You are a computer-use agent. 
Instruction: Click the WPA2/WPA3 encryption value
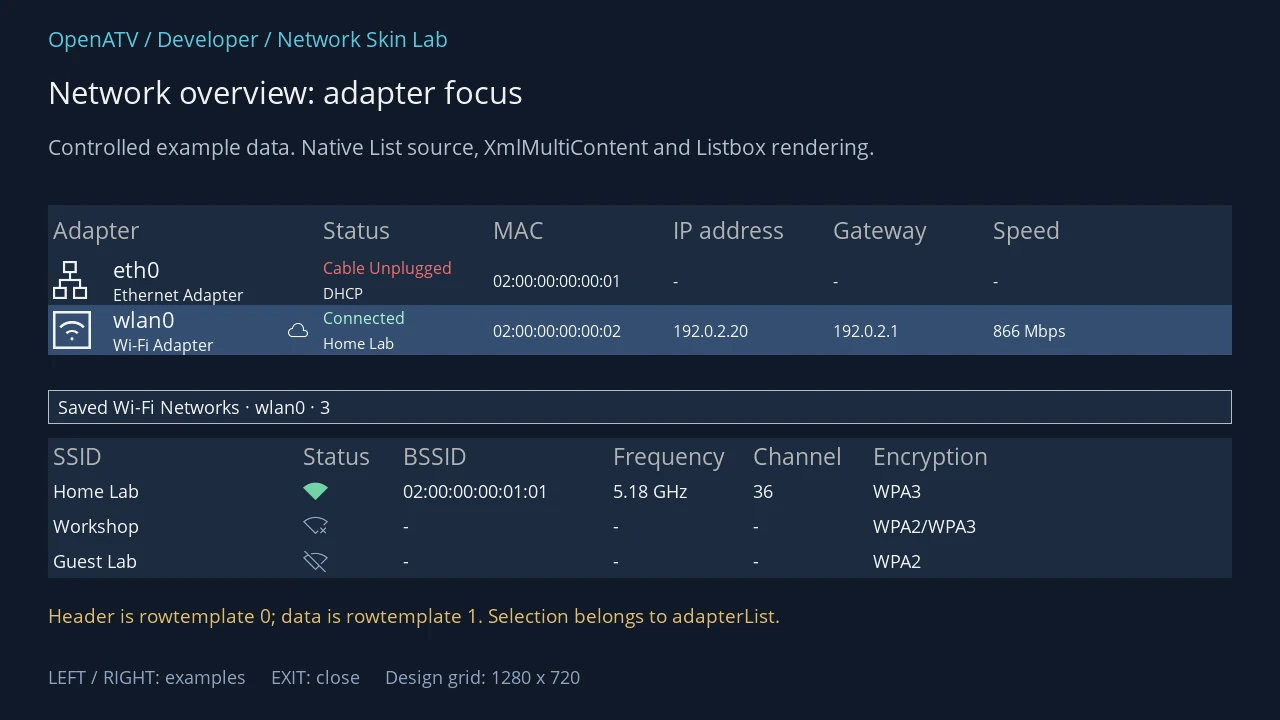(x=924, y=526)
